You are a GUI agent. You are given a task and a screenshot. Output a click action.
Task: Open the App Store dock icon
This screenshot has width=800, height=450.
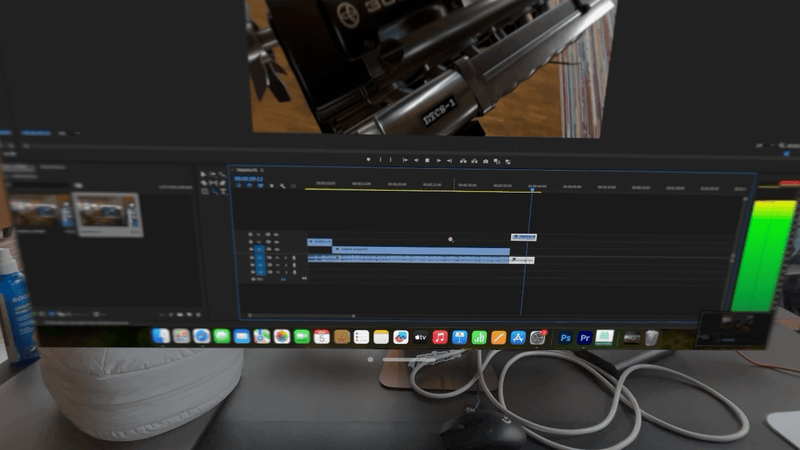518,338
